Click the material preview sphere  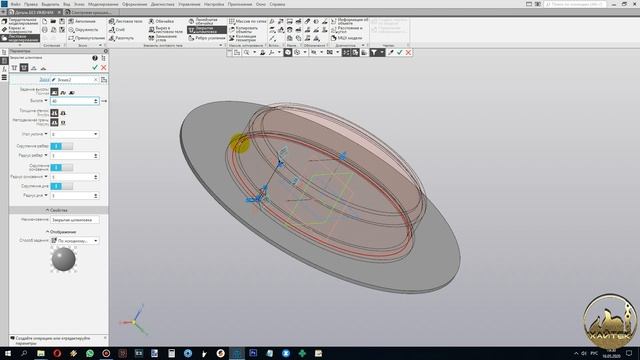(x=64, y=259)
